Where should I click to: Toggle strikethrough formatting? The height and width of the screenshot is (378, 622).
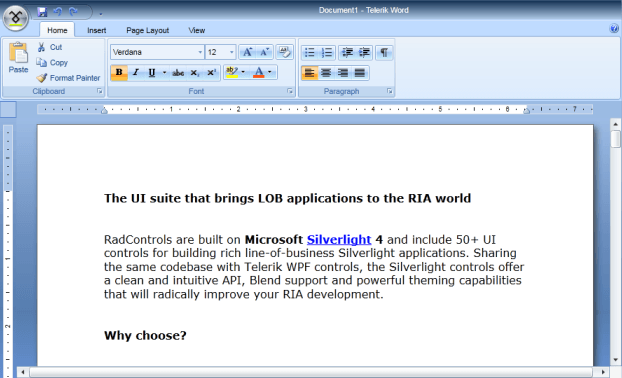[178, 73]
